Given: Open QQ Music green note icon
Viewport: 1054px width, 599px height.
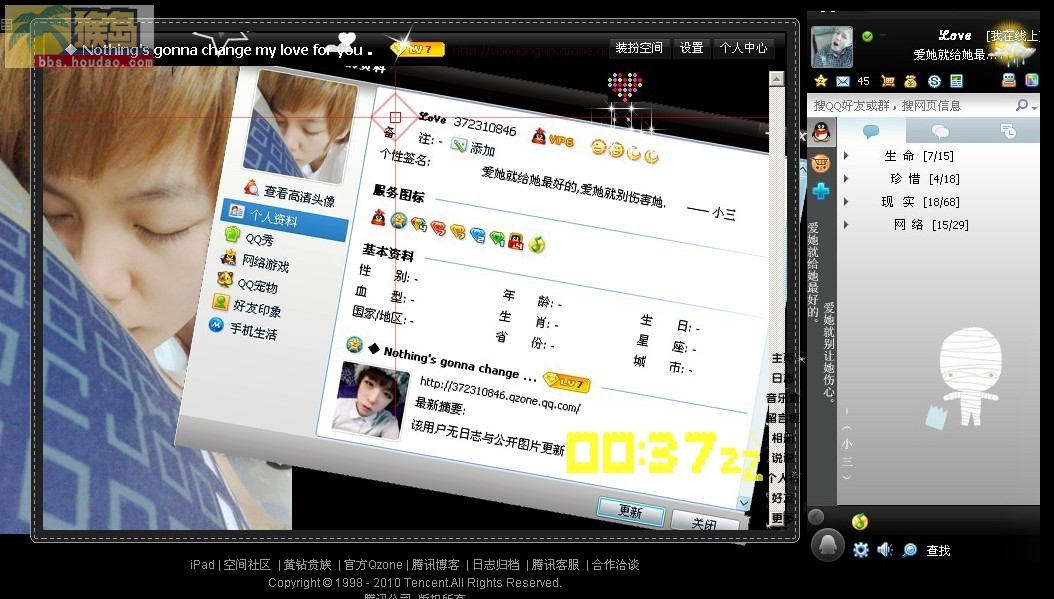Looking at the screenshot, I should [860, 521].
